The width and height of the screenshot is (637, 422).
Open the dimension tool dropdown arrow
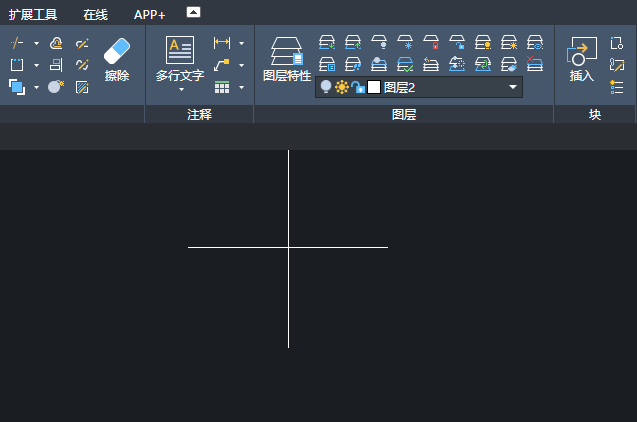point(241,43)
